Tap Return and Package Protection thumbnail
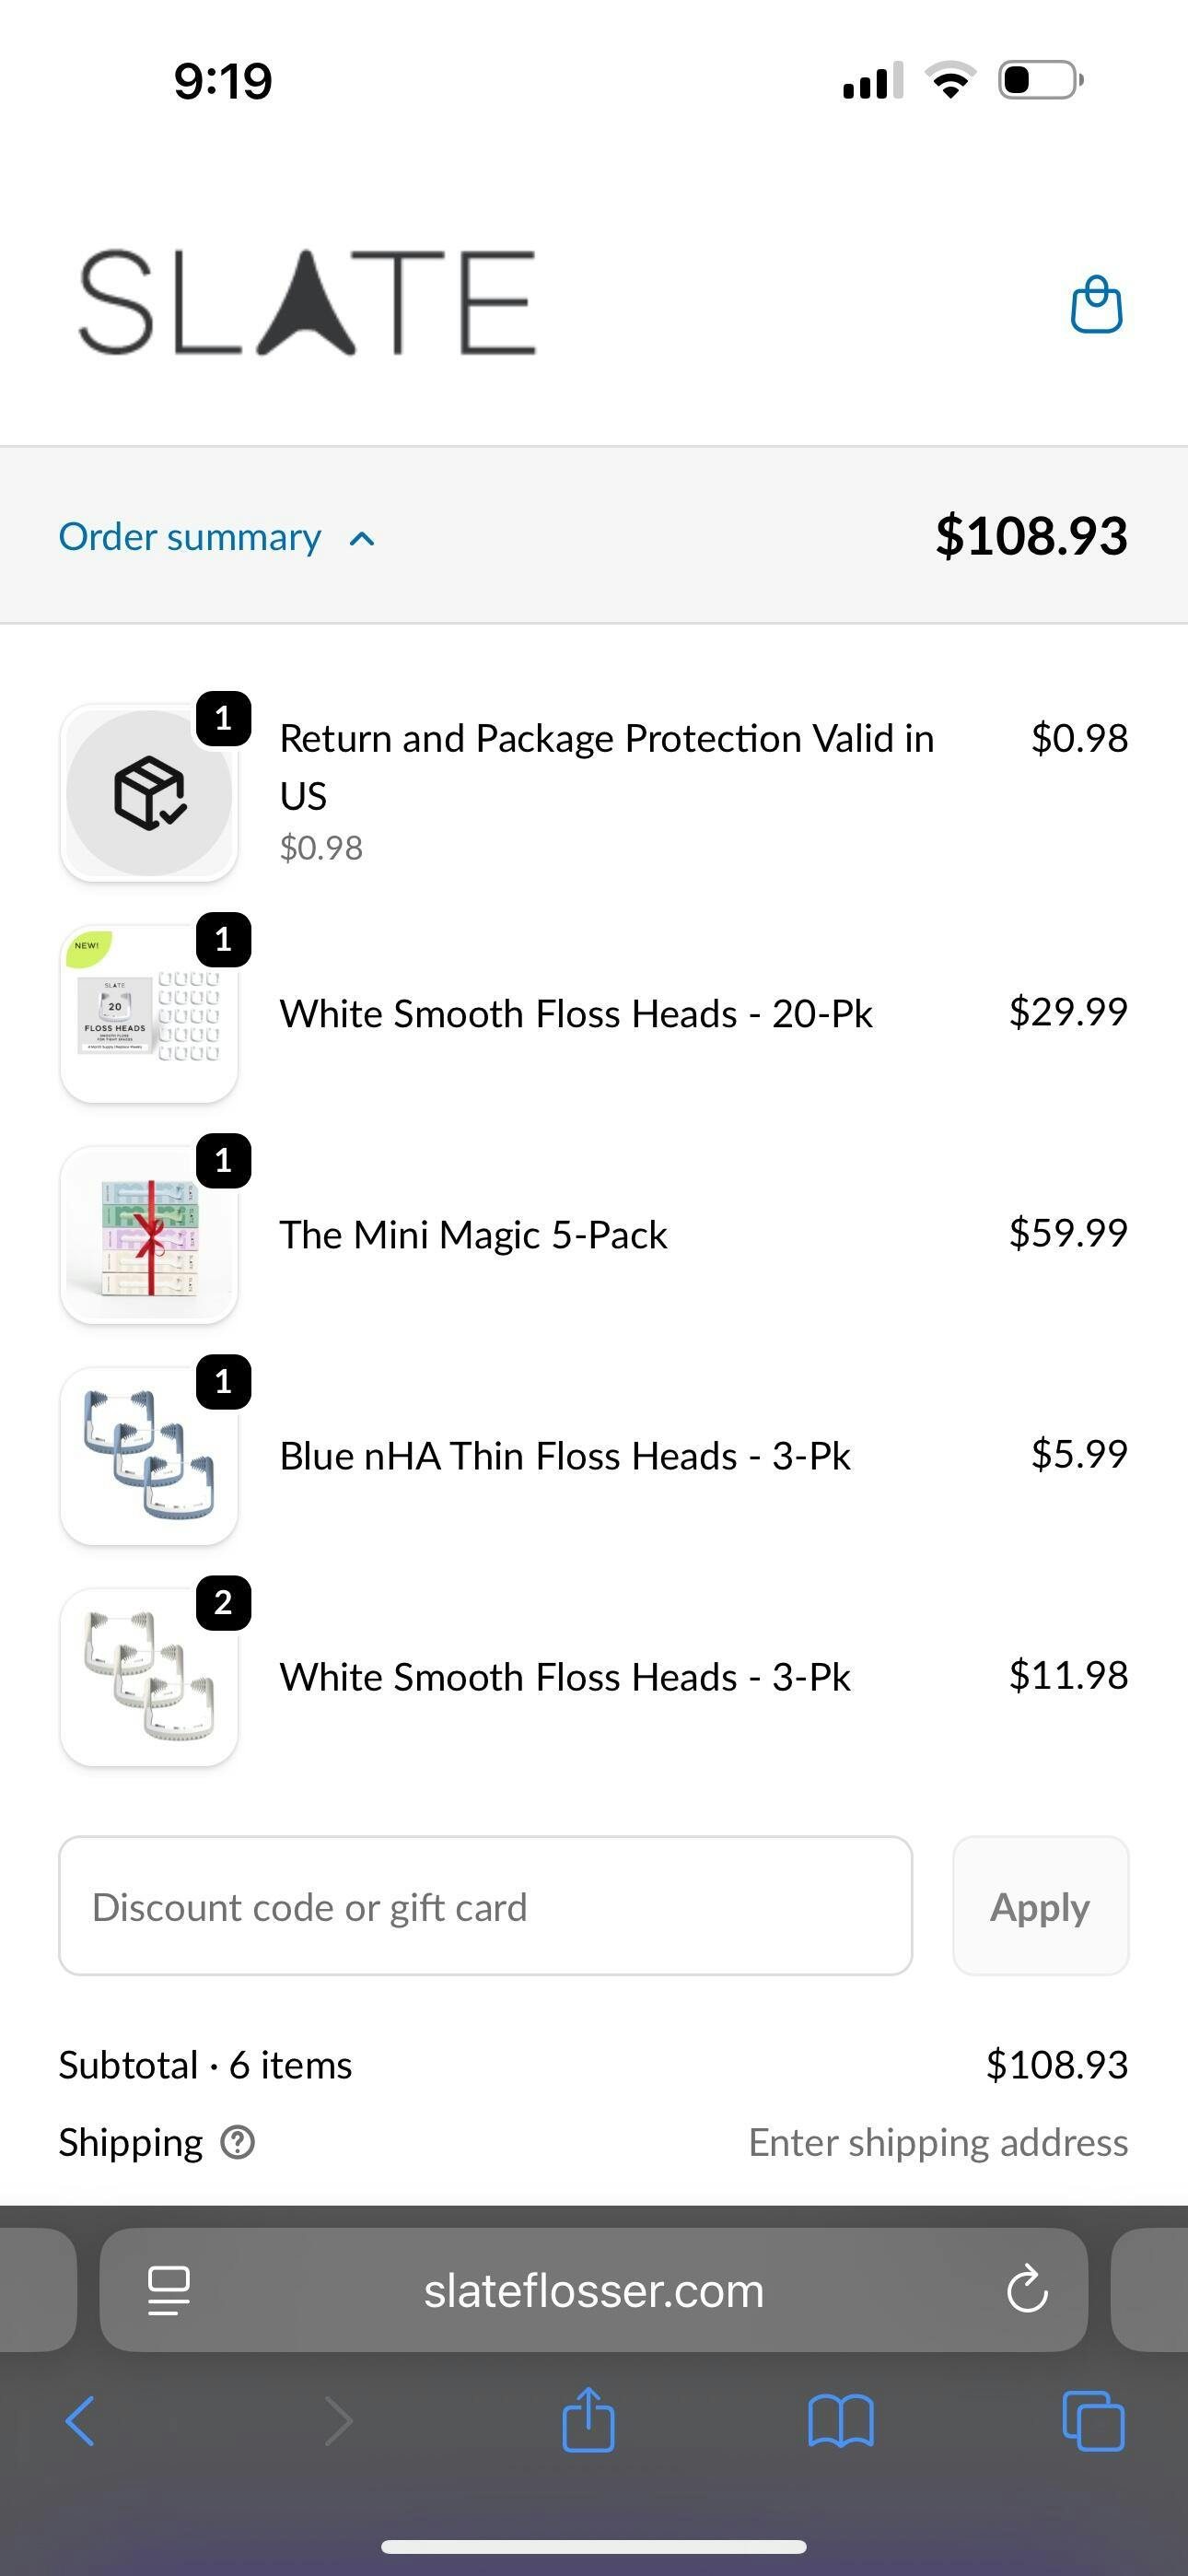 click(x=149, y=793)
